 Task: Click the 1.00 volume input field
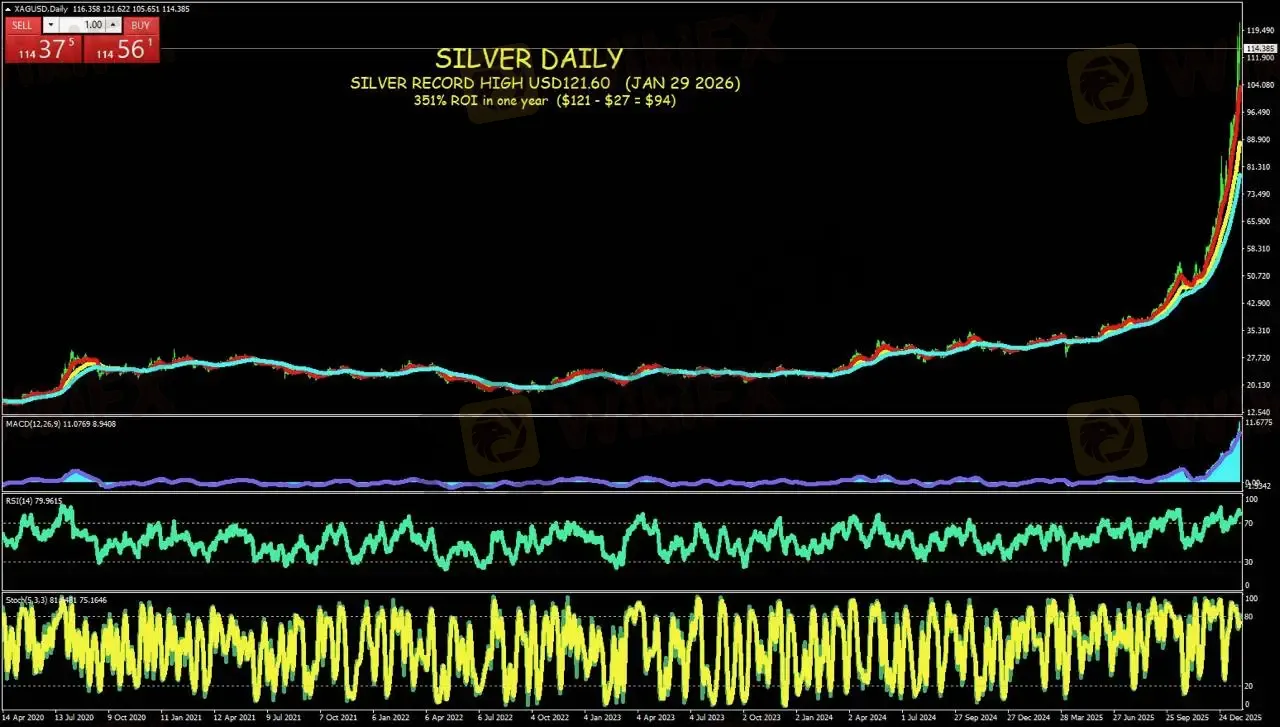click(82, 25)
